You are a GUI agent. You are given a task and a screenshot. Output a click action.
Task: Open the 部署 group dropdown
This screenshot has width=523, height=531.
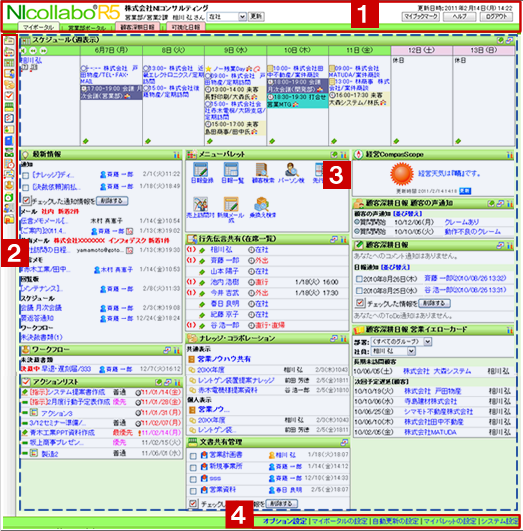(x=401, y=341)
